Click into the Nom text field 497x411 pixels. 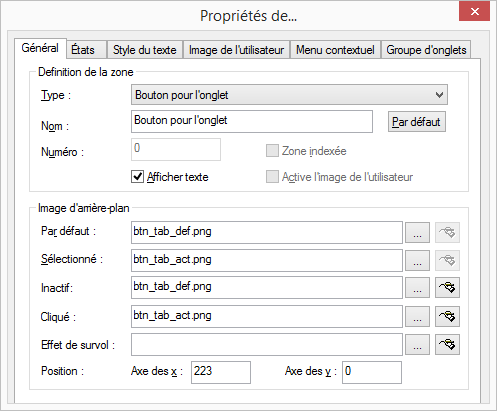click(252, 122)
